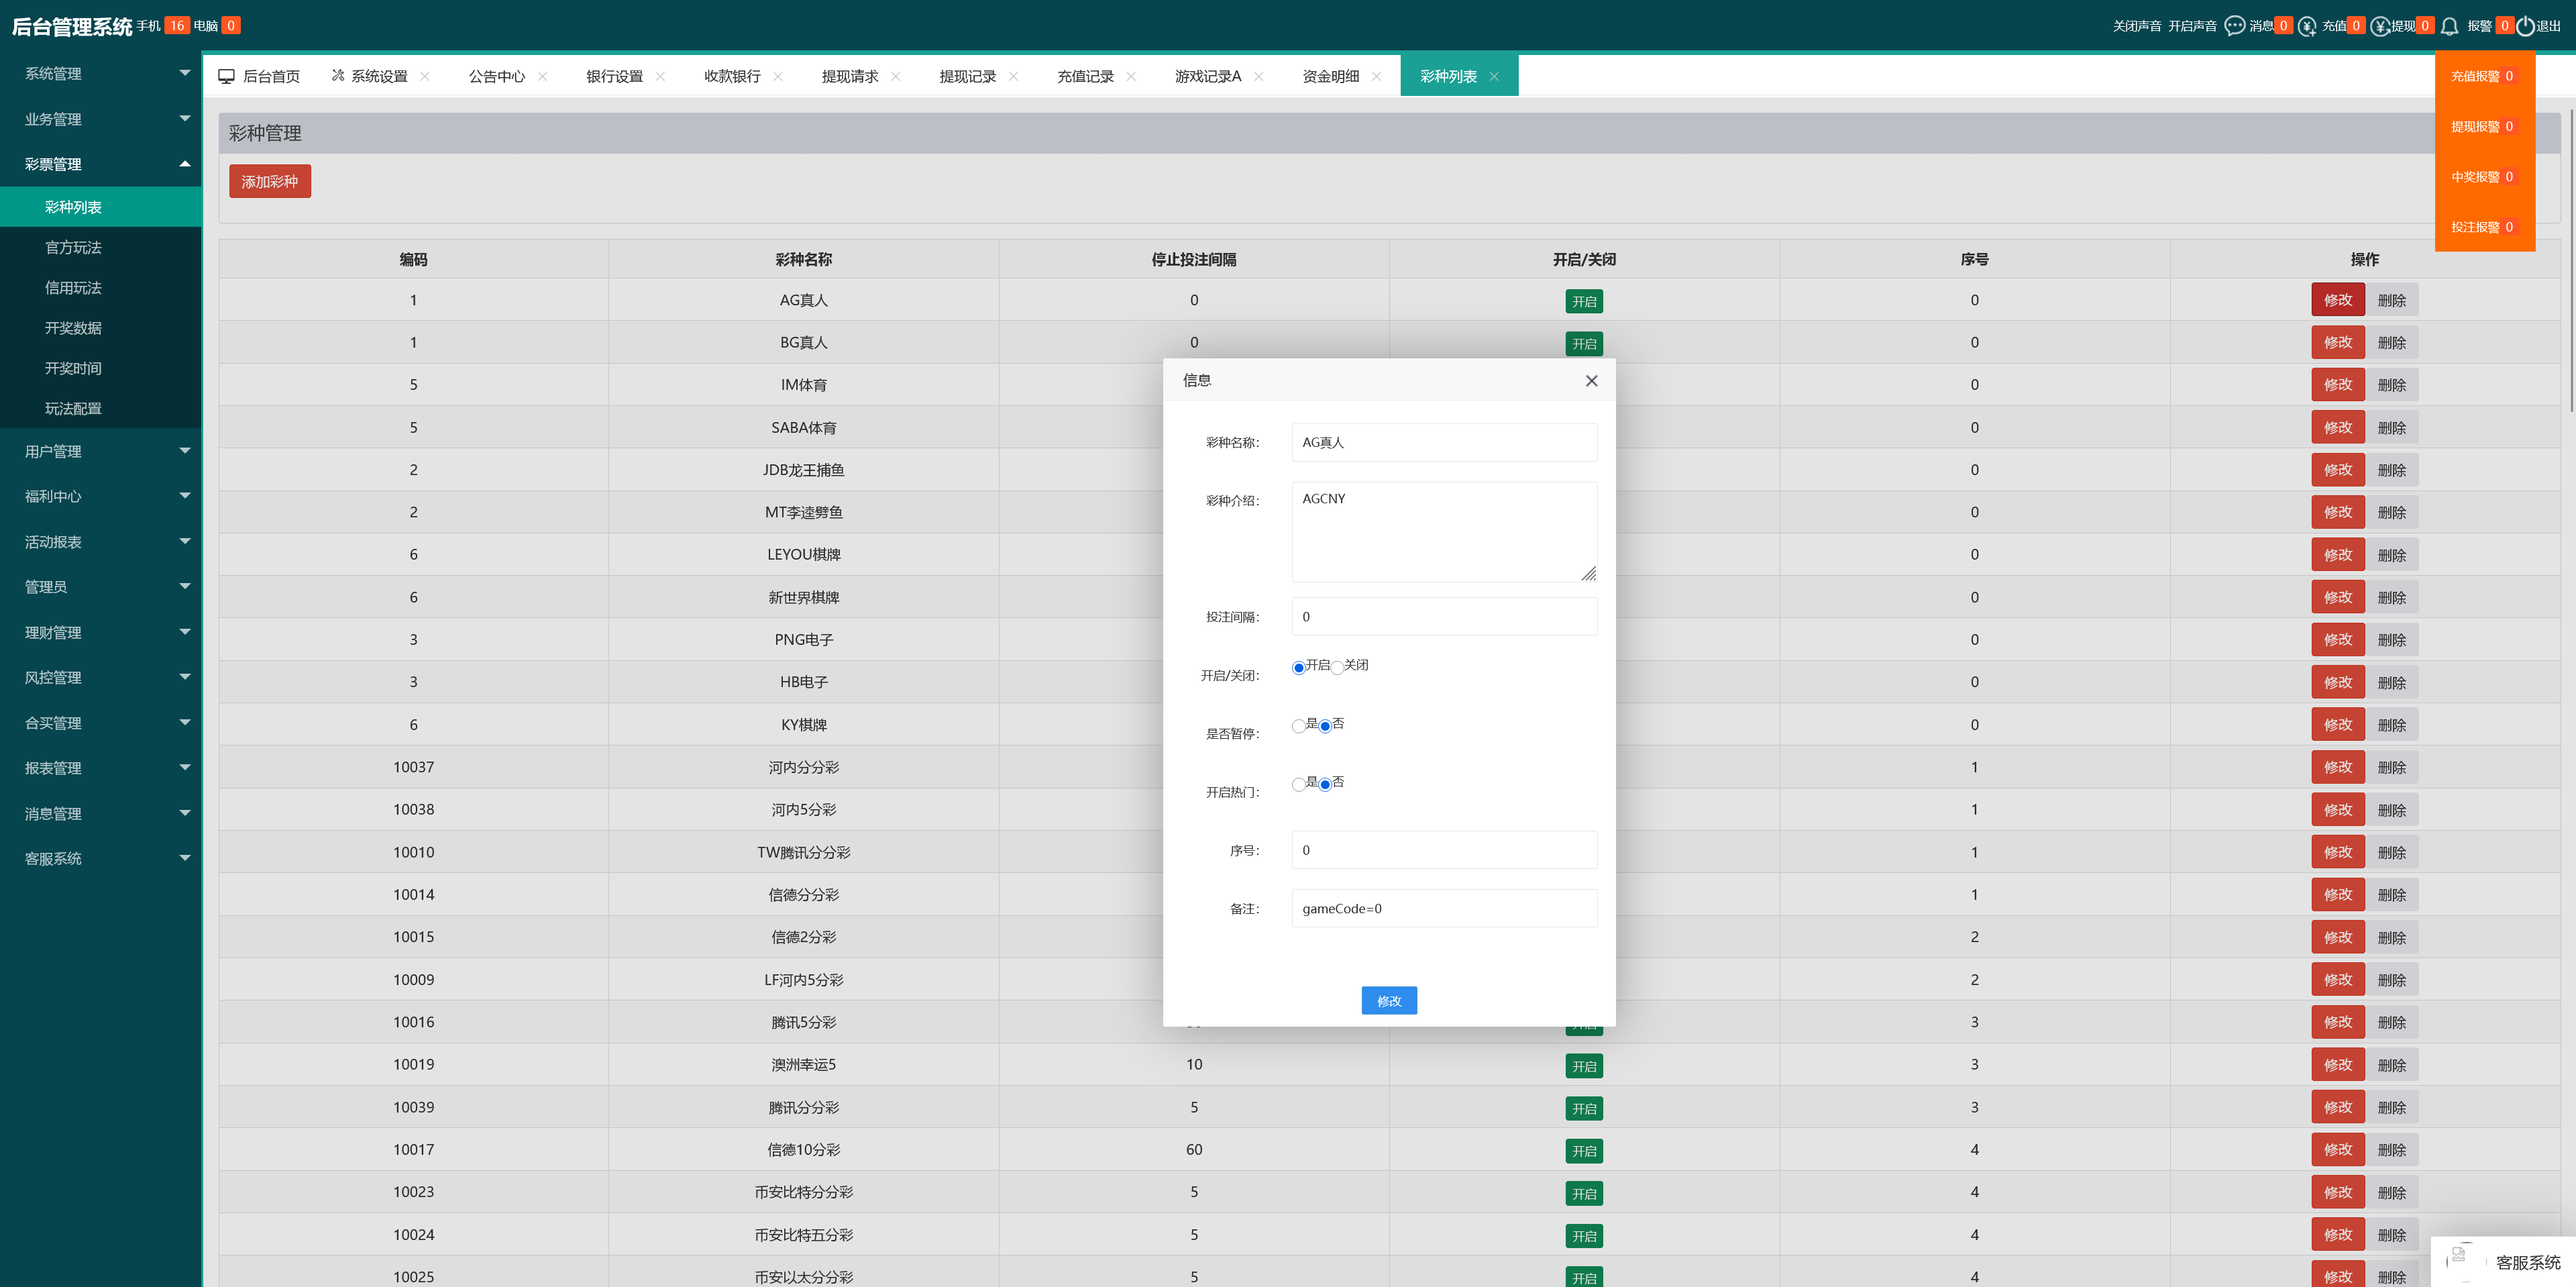This screenshot has height=1287, width=2576.
Task: Click the alarm bell icon
Action: (2449, 26)
